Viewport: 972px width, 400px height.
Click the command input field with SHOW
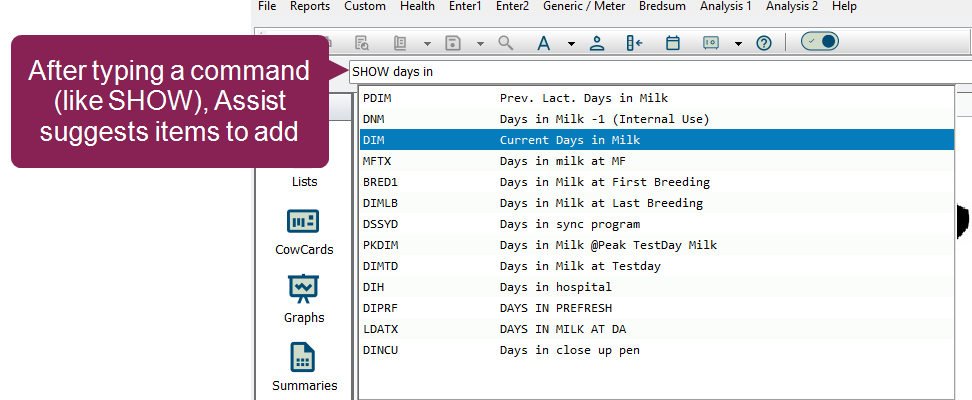pos(650,72)
